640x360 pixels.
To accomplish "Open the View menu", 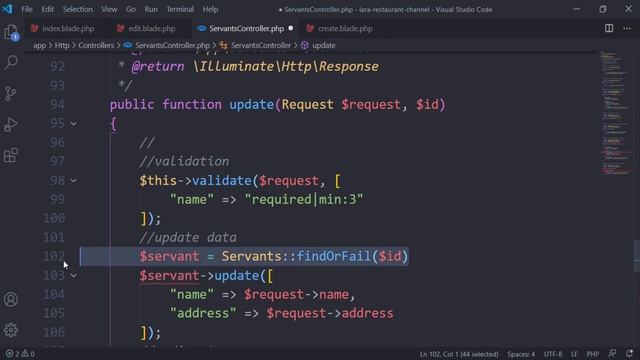I will point(109,9).
